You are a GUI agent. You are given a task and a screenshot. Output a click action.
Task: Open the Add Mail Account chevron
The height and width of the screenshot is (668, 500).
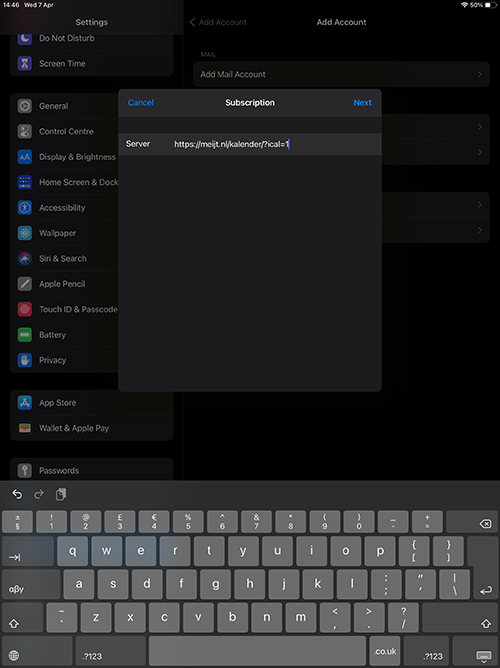tap(480, 74)
